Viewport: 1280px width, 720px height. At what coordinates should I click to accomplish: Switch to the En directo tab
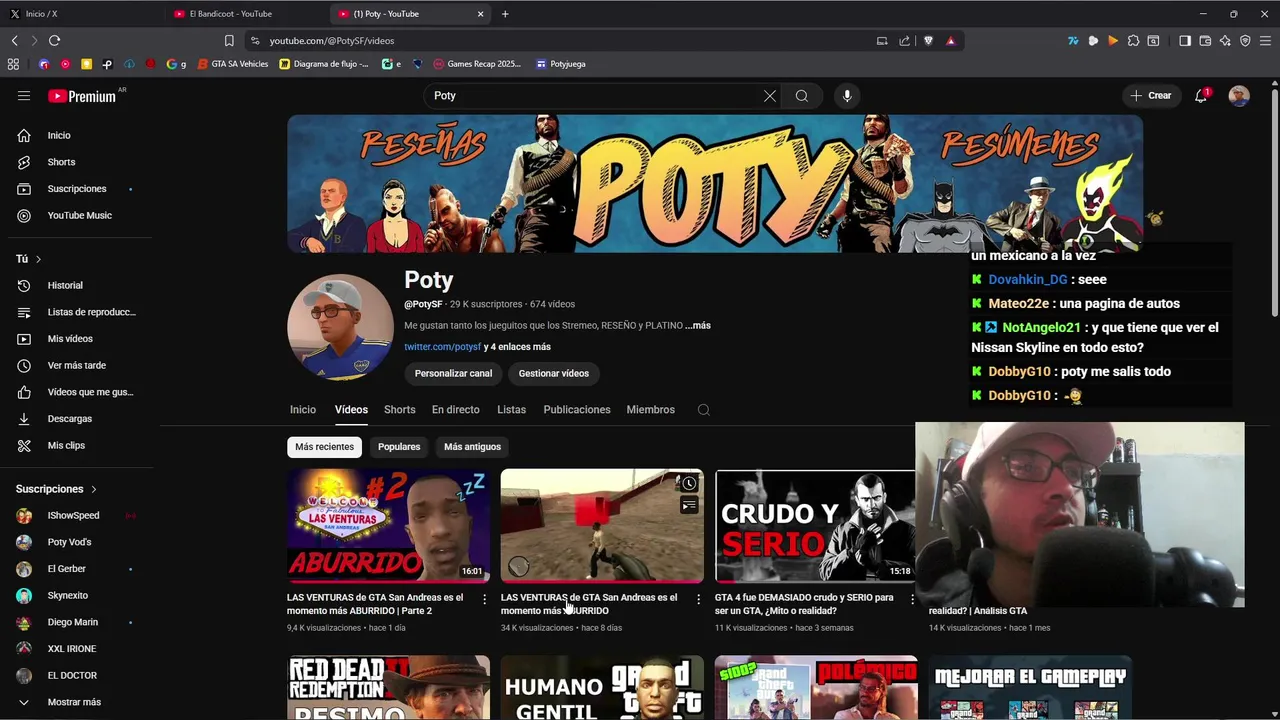coord(455,410)
